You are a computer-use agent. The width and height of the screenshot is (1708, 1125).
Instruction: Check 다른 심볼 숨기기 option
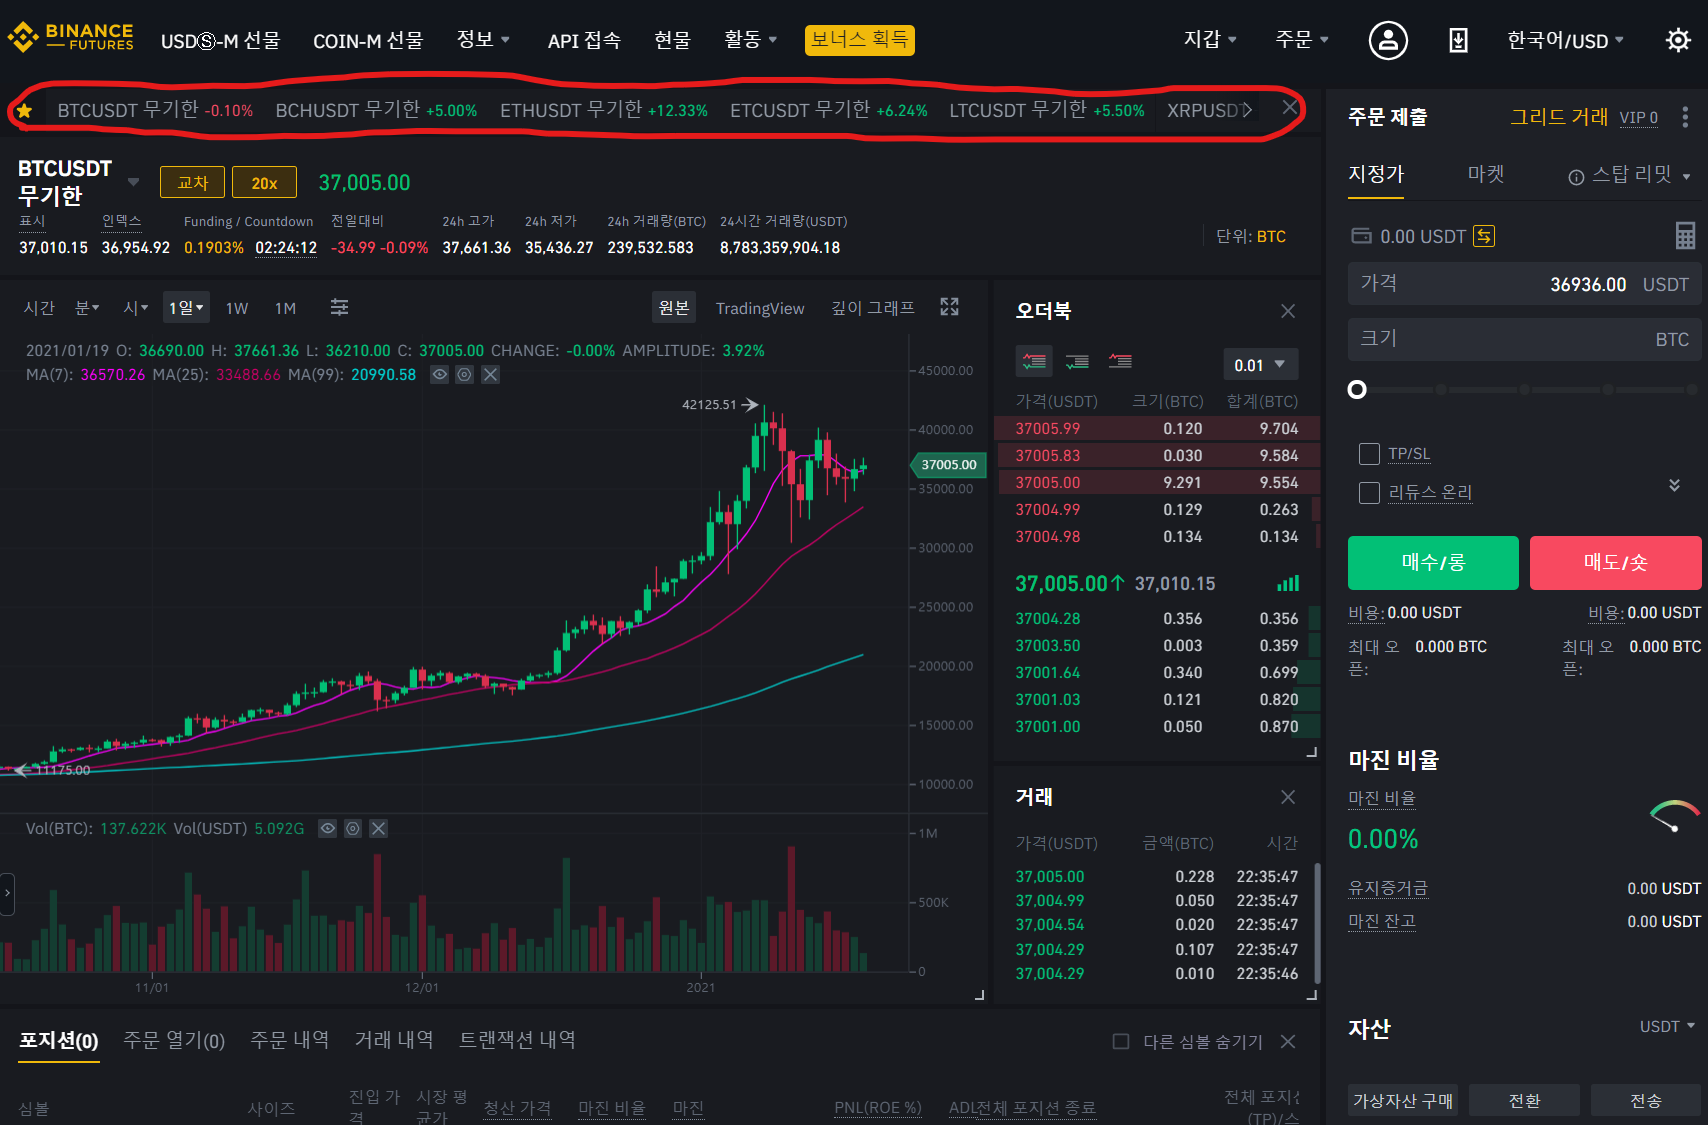(1121, 1042)
